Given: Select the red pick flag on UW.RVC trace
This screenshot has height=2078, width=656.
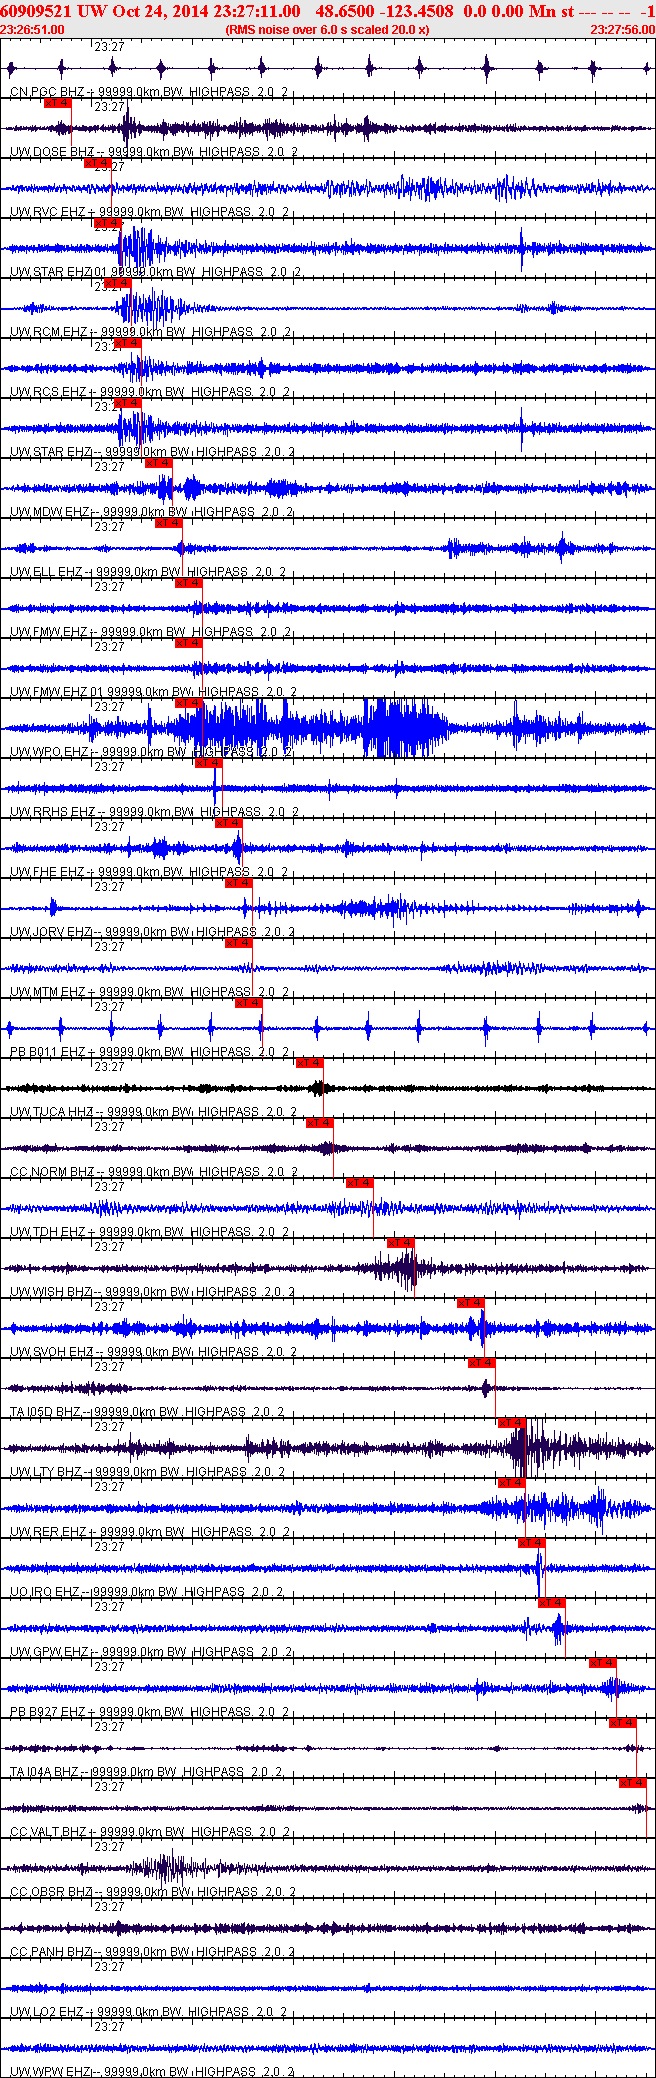Looking at the screenshot, I should (x=97, y=162).
